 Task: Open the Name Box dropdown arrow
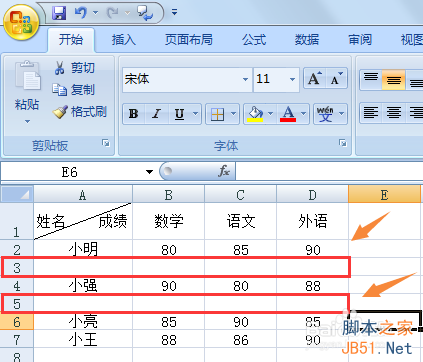[x=149, y=172]
